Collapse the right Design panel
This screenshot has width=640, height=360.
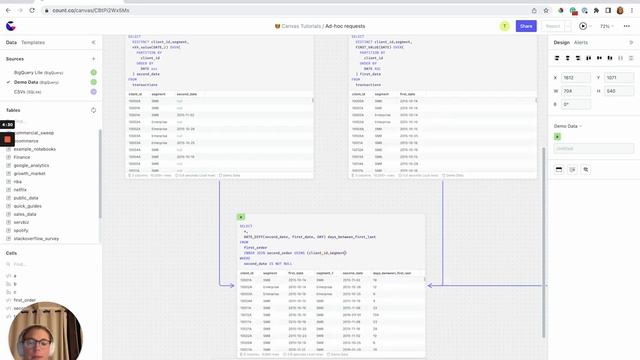coord(631,42)
